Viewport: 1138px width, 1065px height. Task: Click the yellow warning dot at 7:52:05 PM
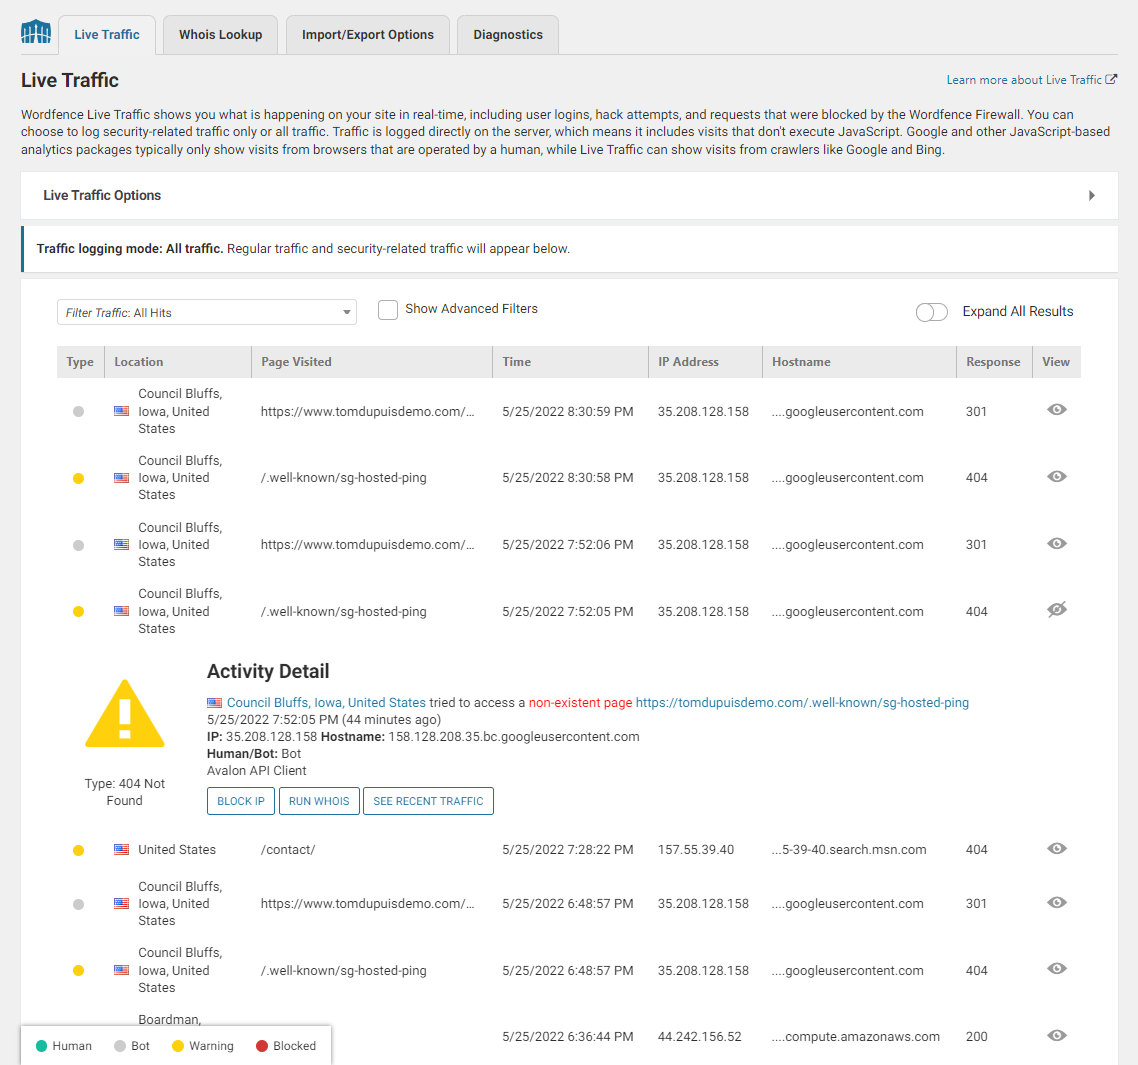point(78,612)
